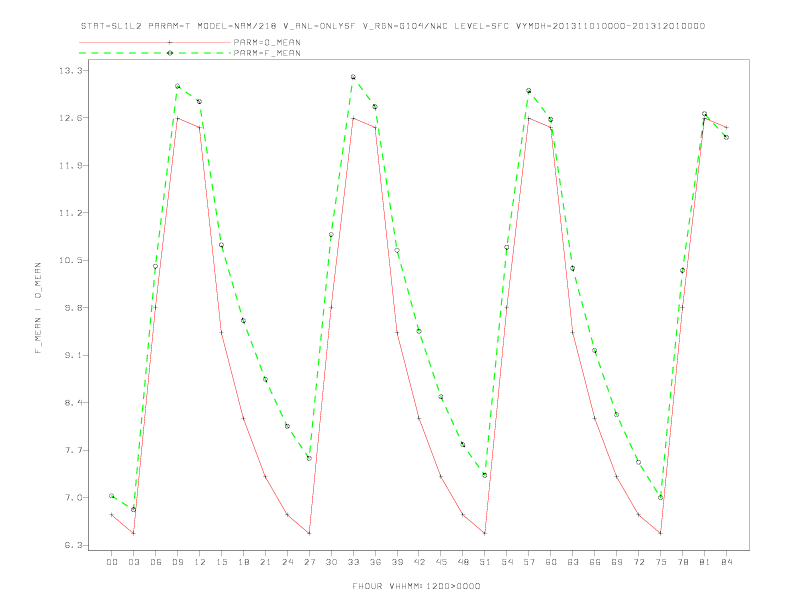792x612 pixels.
Task: Click the x-axis hour label 24
Action: tap(287, 562)
